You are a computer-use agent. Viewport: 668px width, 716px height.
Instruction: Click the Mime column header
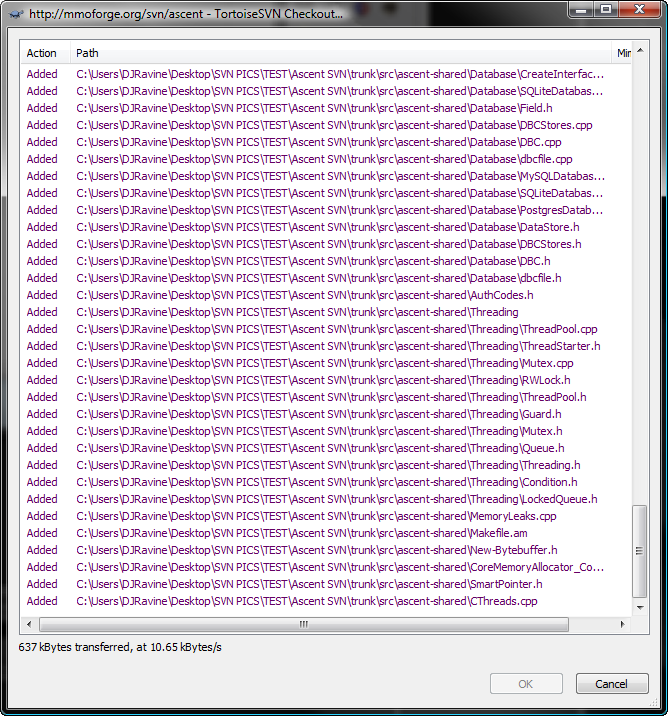[621, 53]
